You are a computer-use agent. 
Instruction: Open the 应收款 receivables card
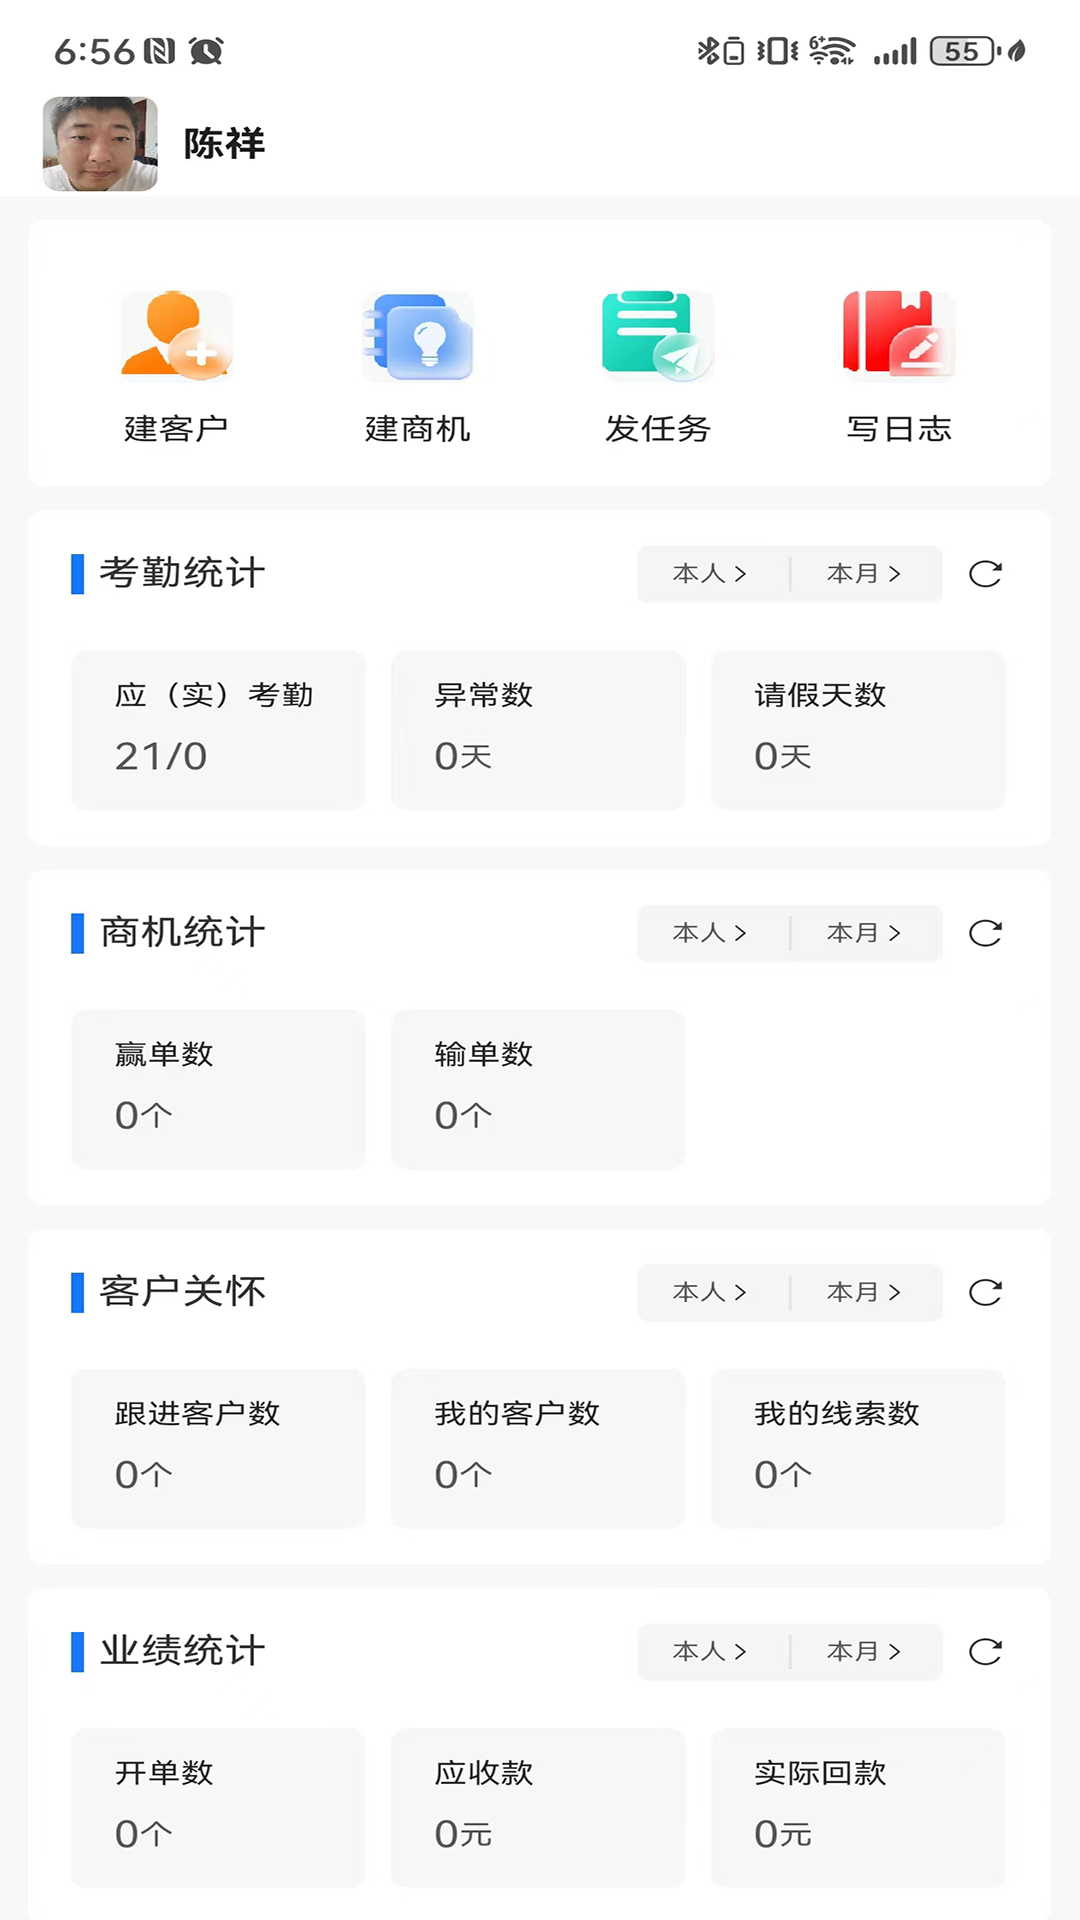(x=538, y=1807)
